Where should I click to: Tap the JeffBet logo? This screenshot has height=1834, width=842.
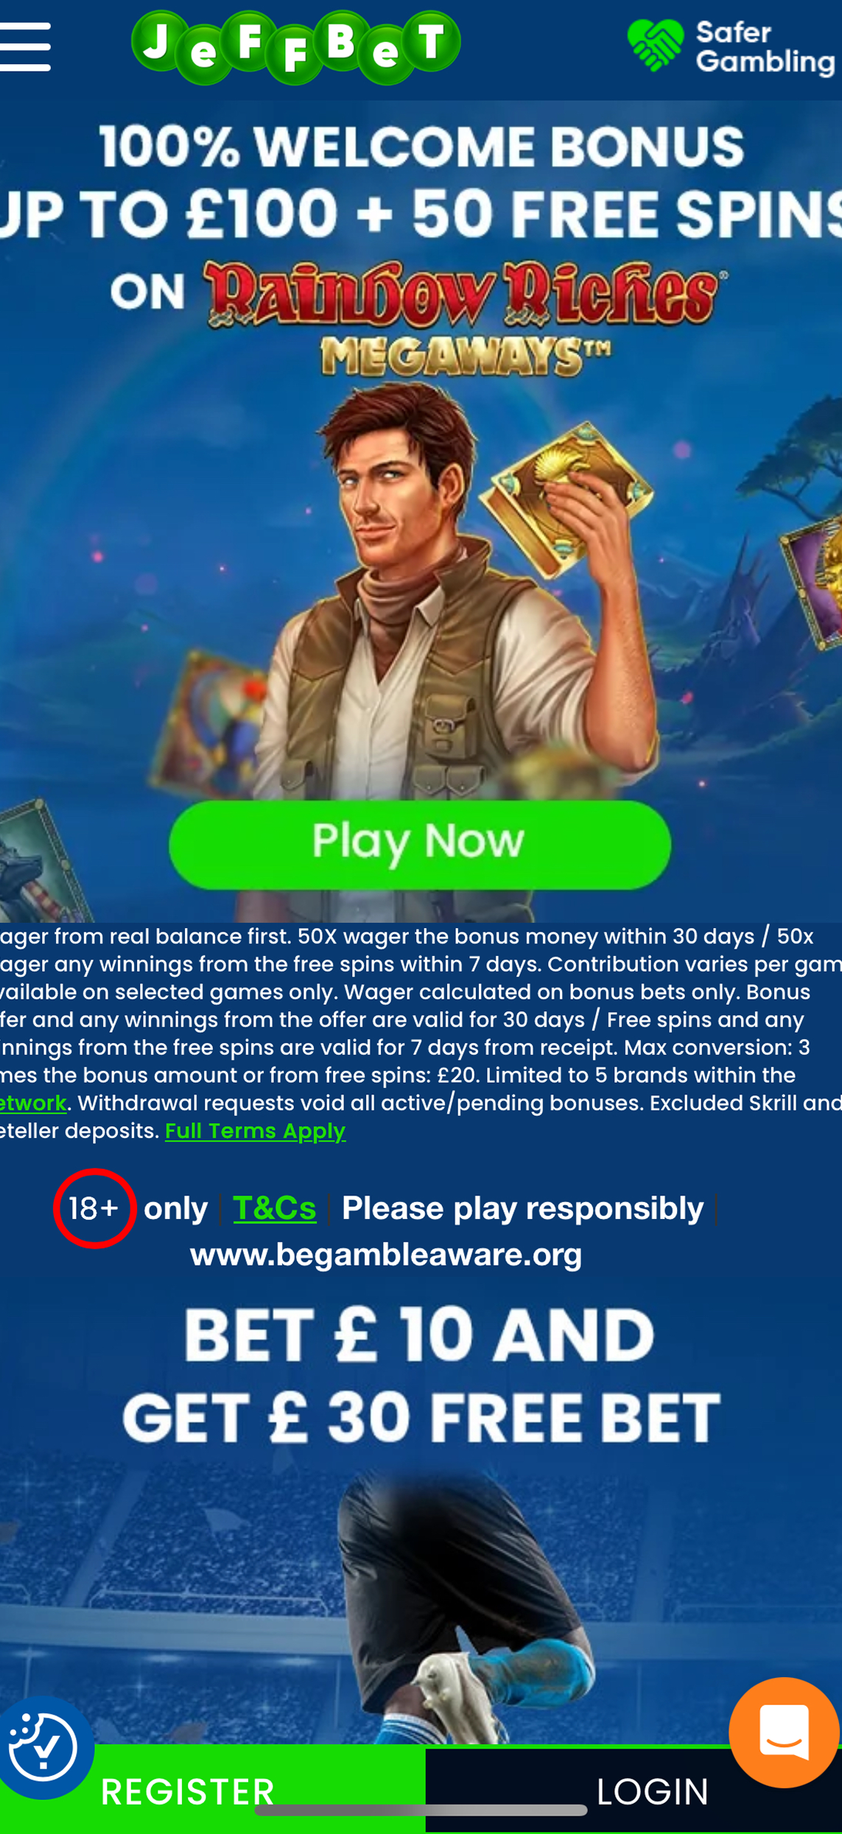click(x=296, y=47)
